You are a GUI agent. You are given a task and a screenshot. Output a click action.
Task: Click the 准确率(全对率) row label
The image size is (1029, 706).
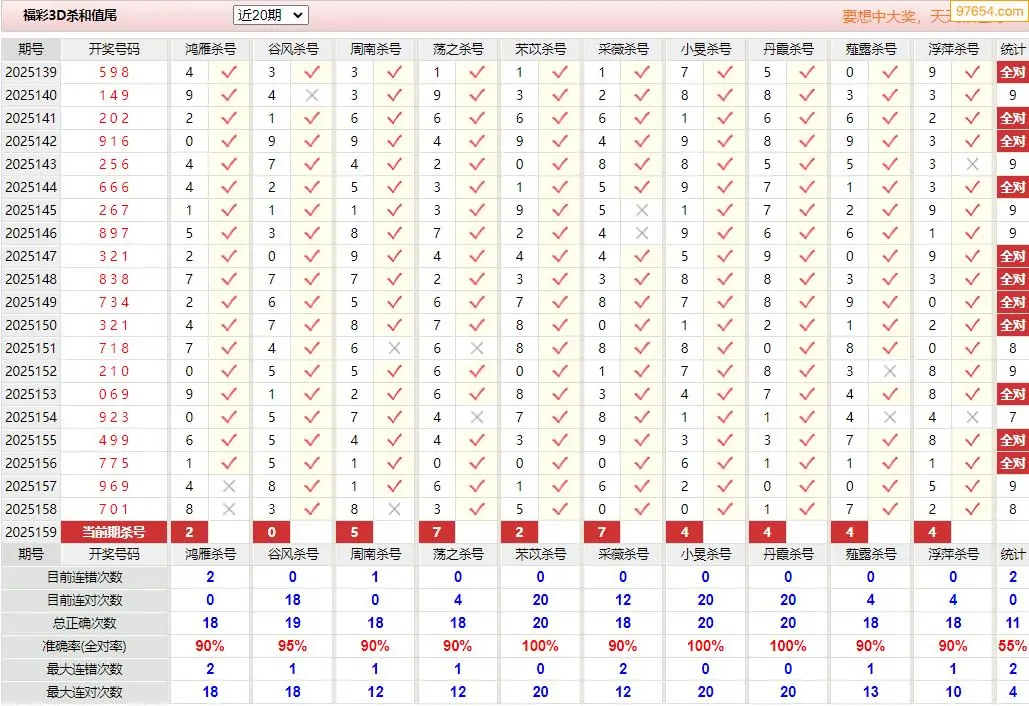click(85, 646)
